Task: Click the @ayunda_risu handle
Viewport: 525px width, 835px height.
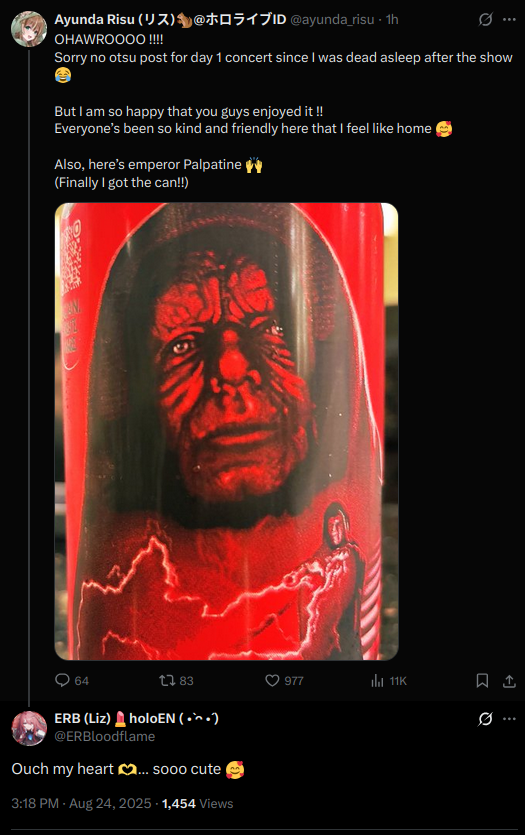Action: (332, 20)
